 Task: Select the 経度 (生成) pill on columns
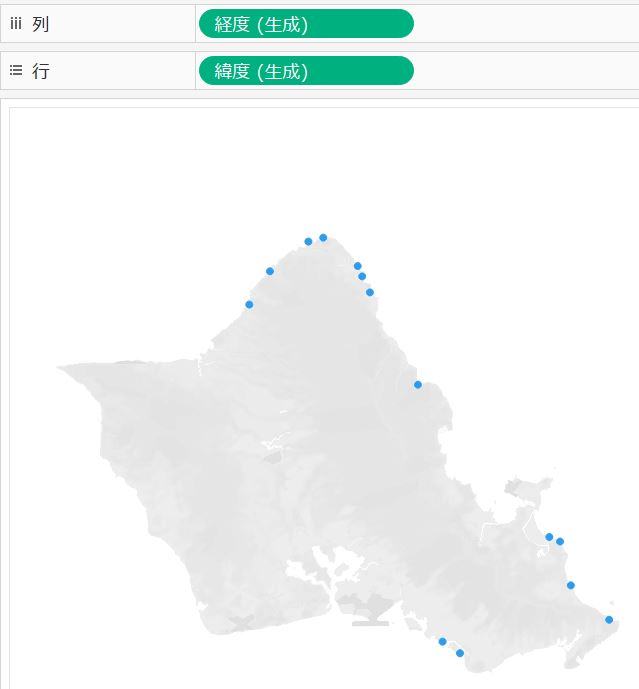[x=306, y=24]
